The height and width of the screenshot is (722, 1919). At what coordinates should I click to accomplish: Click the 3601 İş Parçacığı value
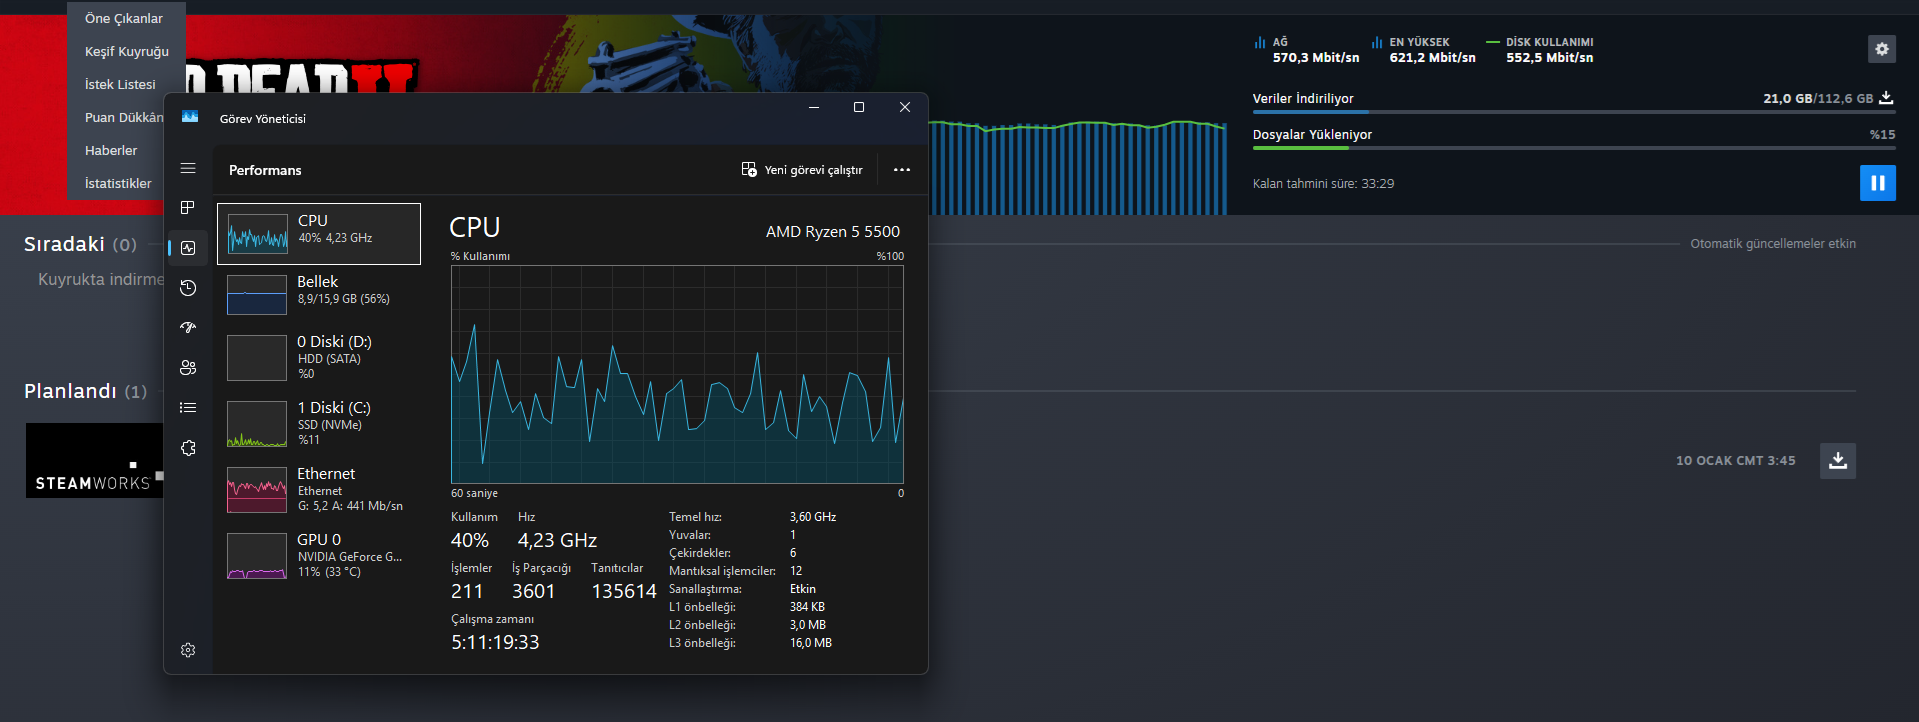pyautogui.click(x=533, y=592)
